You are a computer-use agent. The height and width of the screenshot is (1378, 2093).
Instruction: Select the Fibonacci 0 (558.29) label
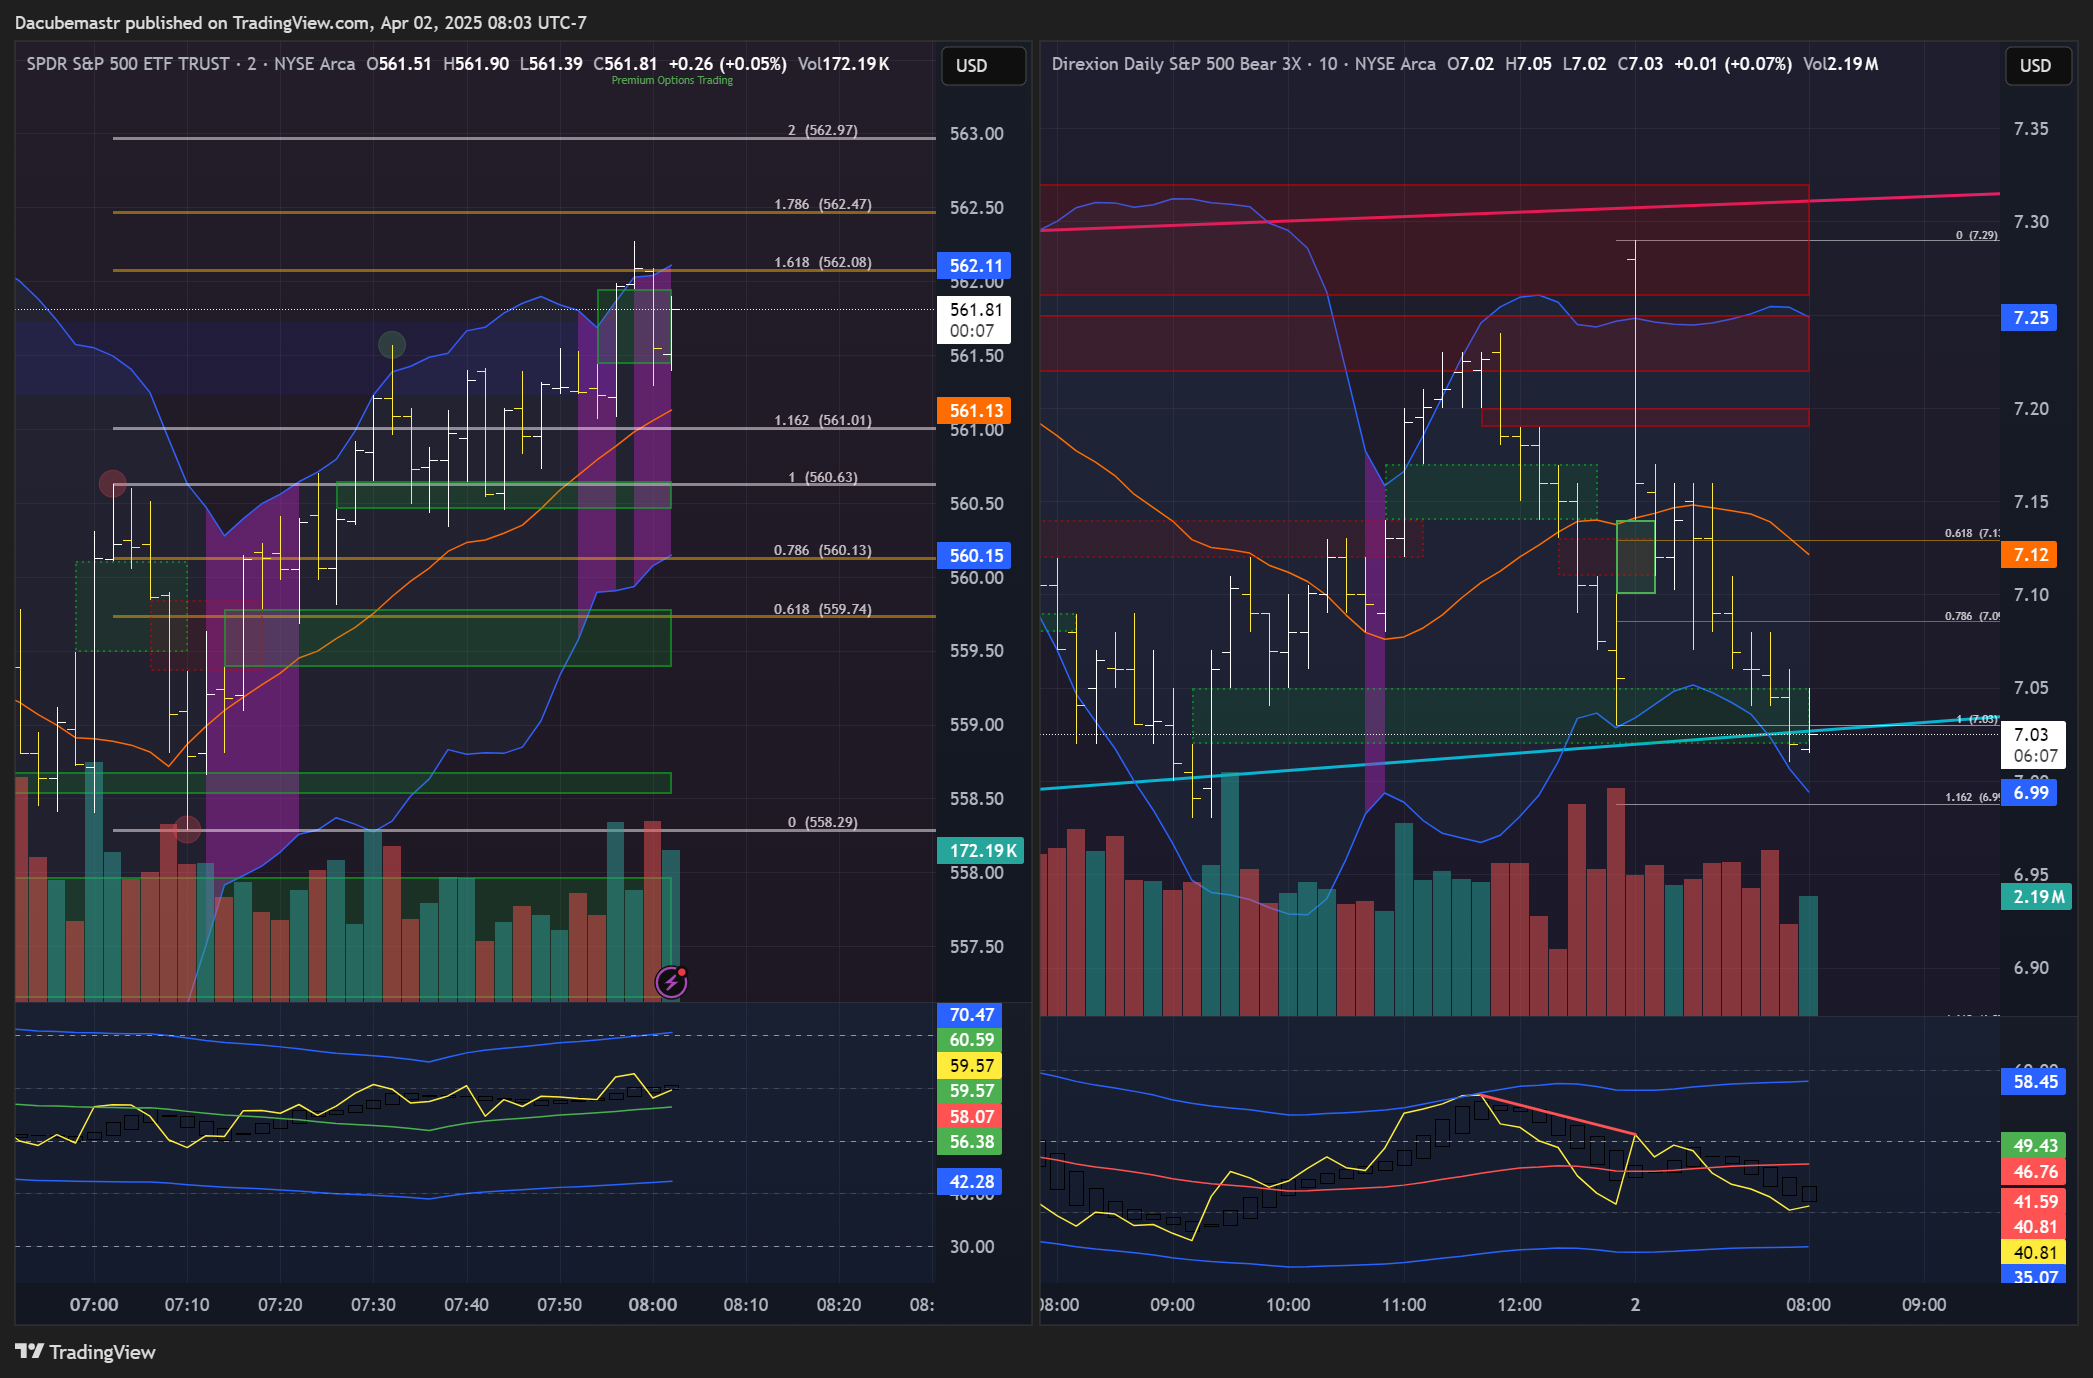[x=822, y=822]
